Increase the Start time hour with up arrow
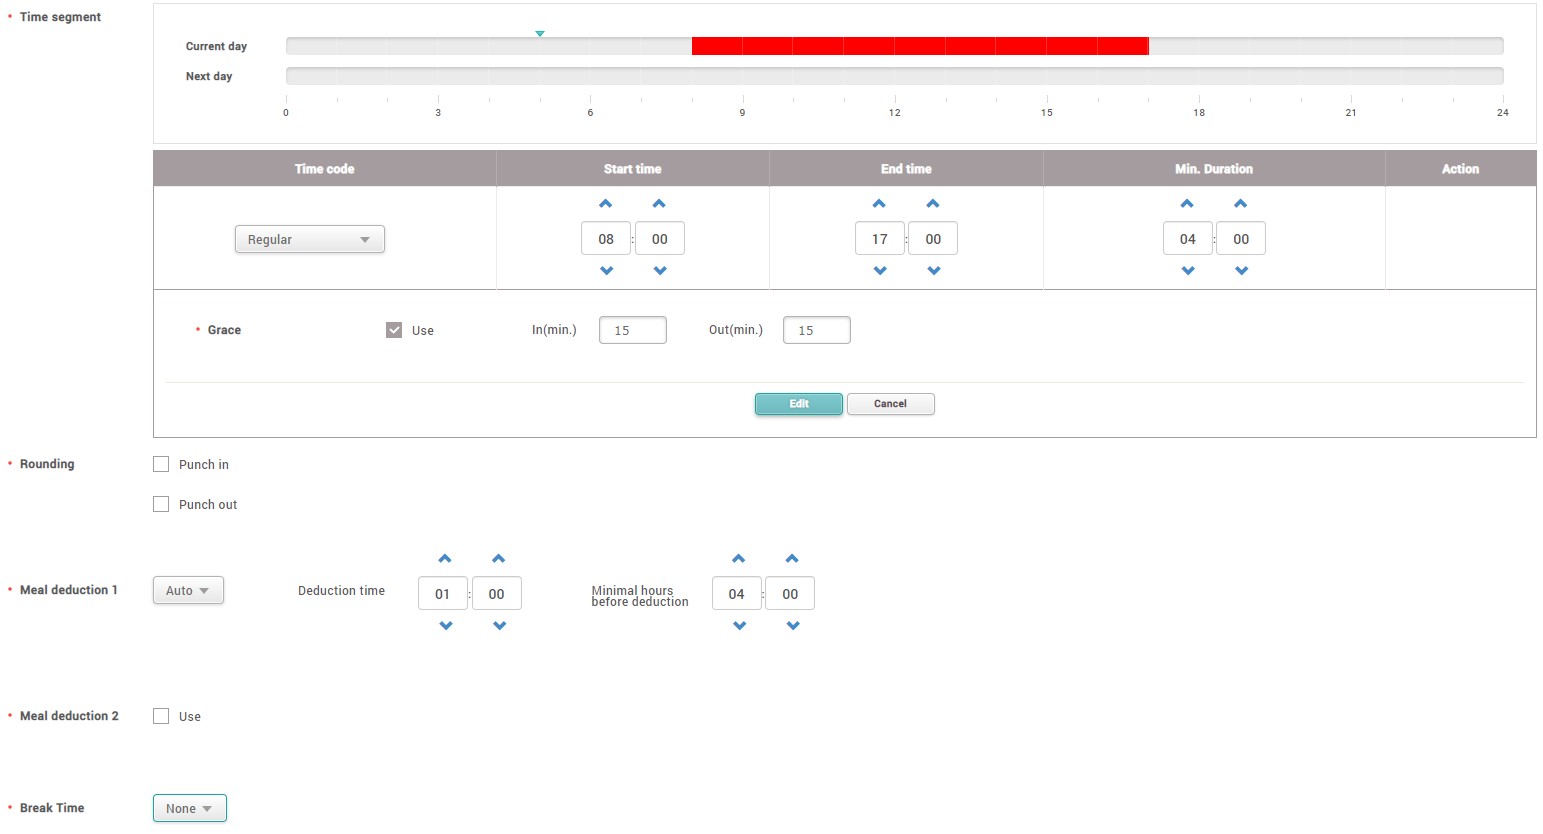The height and width of the screenshot is (834, 1543). pyautogui.click(x=605, y=204)
